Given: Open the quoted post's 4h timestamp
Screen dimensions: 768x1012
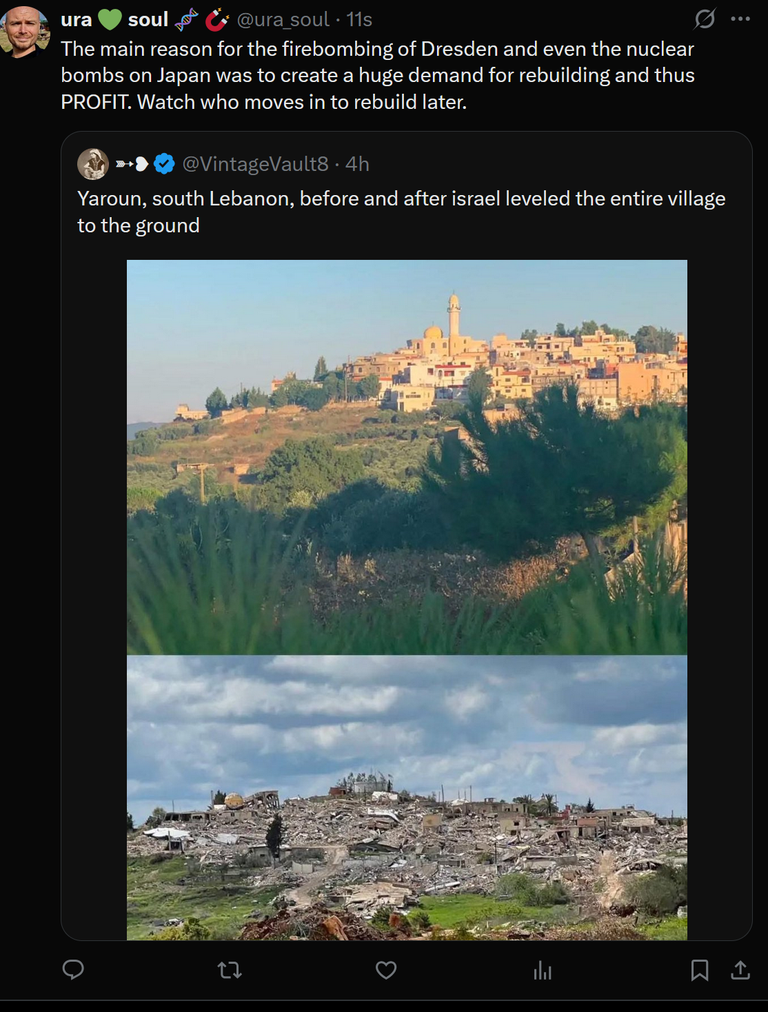Looking at the screenshot, I should tap(357, 164).
